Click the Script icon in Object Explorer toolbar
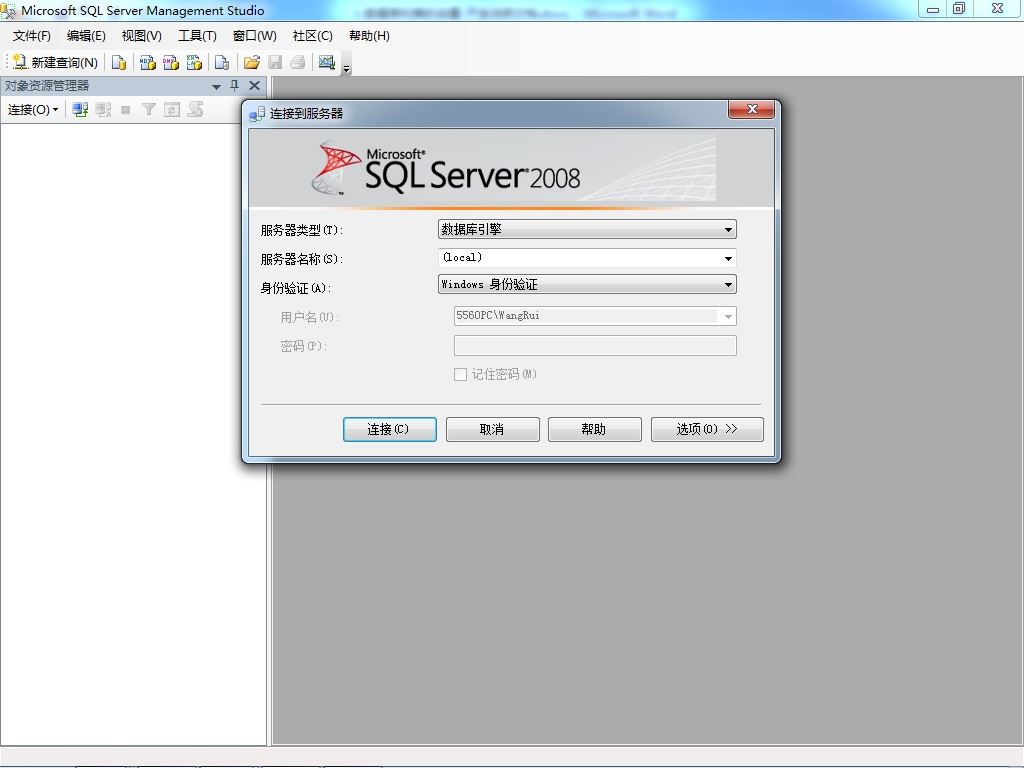Screen dimensions: 1024x768 click(x=195, y=110)
